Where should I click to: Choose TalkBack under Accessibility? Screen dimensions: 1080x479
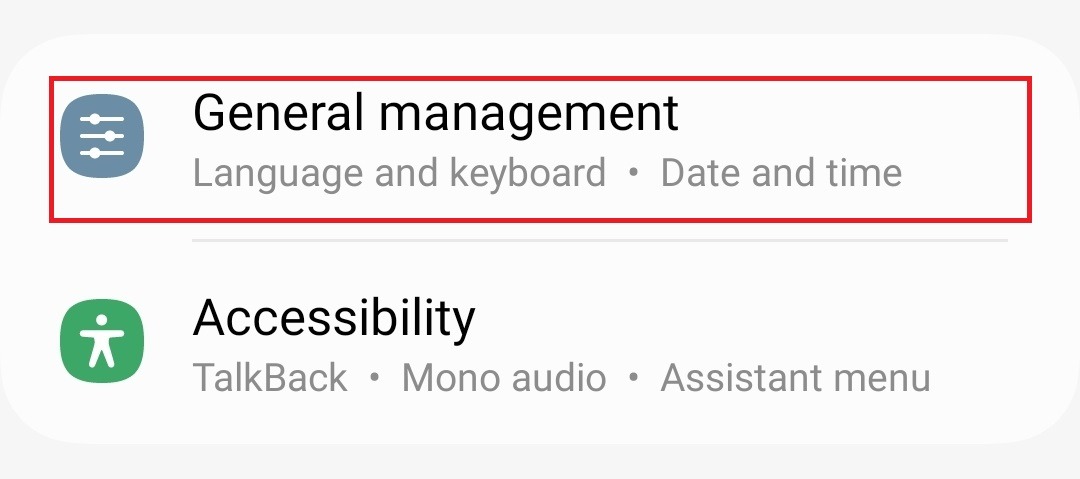tap(271, 378)
